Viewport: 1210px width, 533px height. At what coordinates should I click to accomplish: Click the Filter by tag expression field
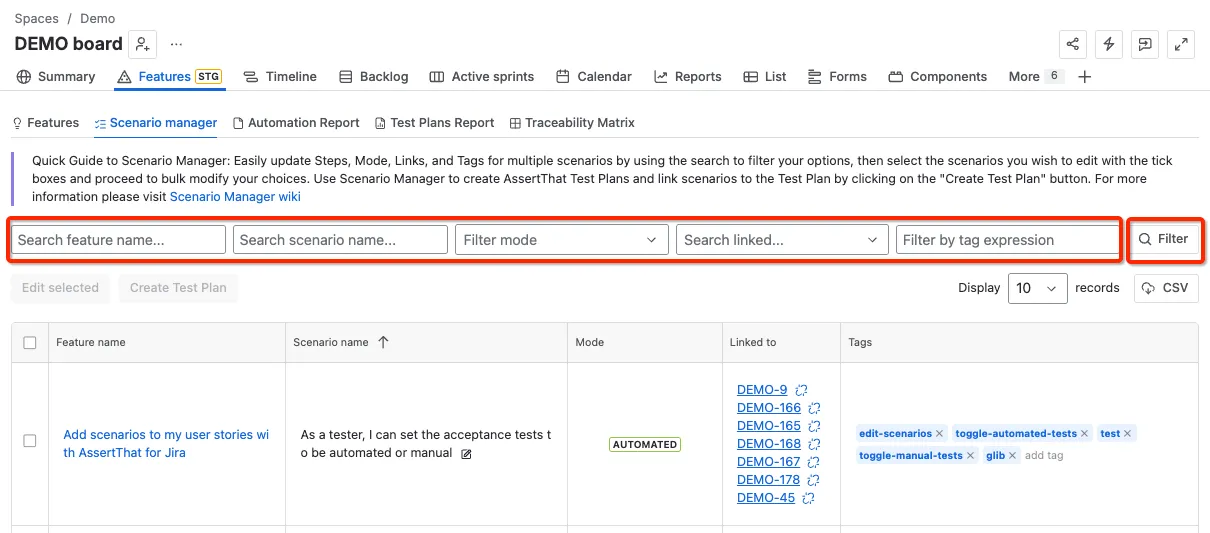coord(1007,240)
